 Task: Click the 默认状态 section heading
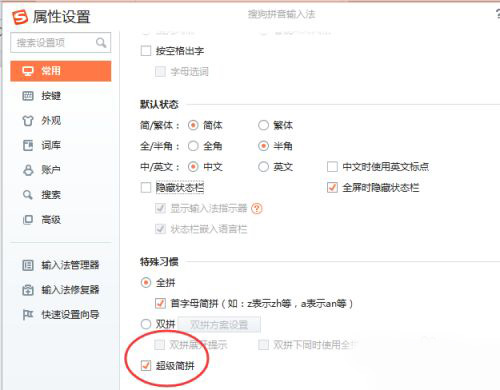click(159, 105)
